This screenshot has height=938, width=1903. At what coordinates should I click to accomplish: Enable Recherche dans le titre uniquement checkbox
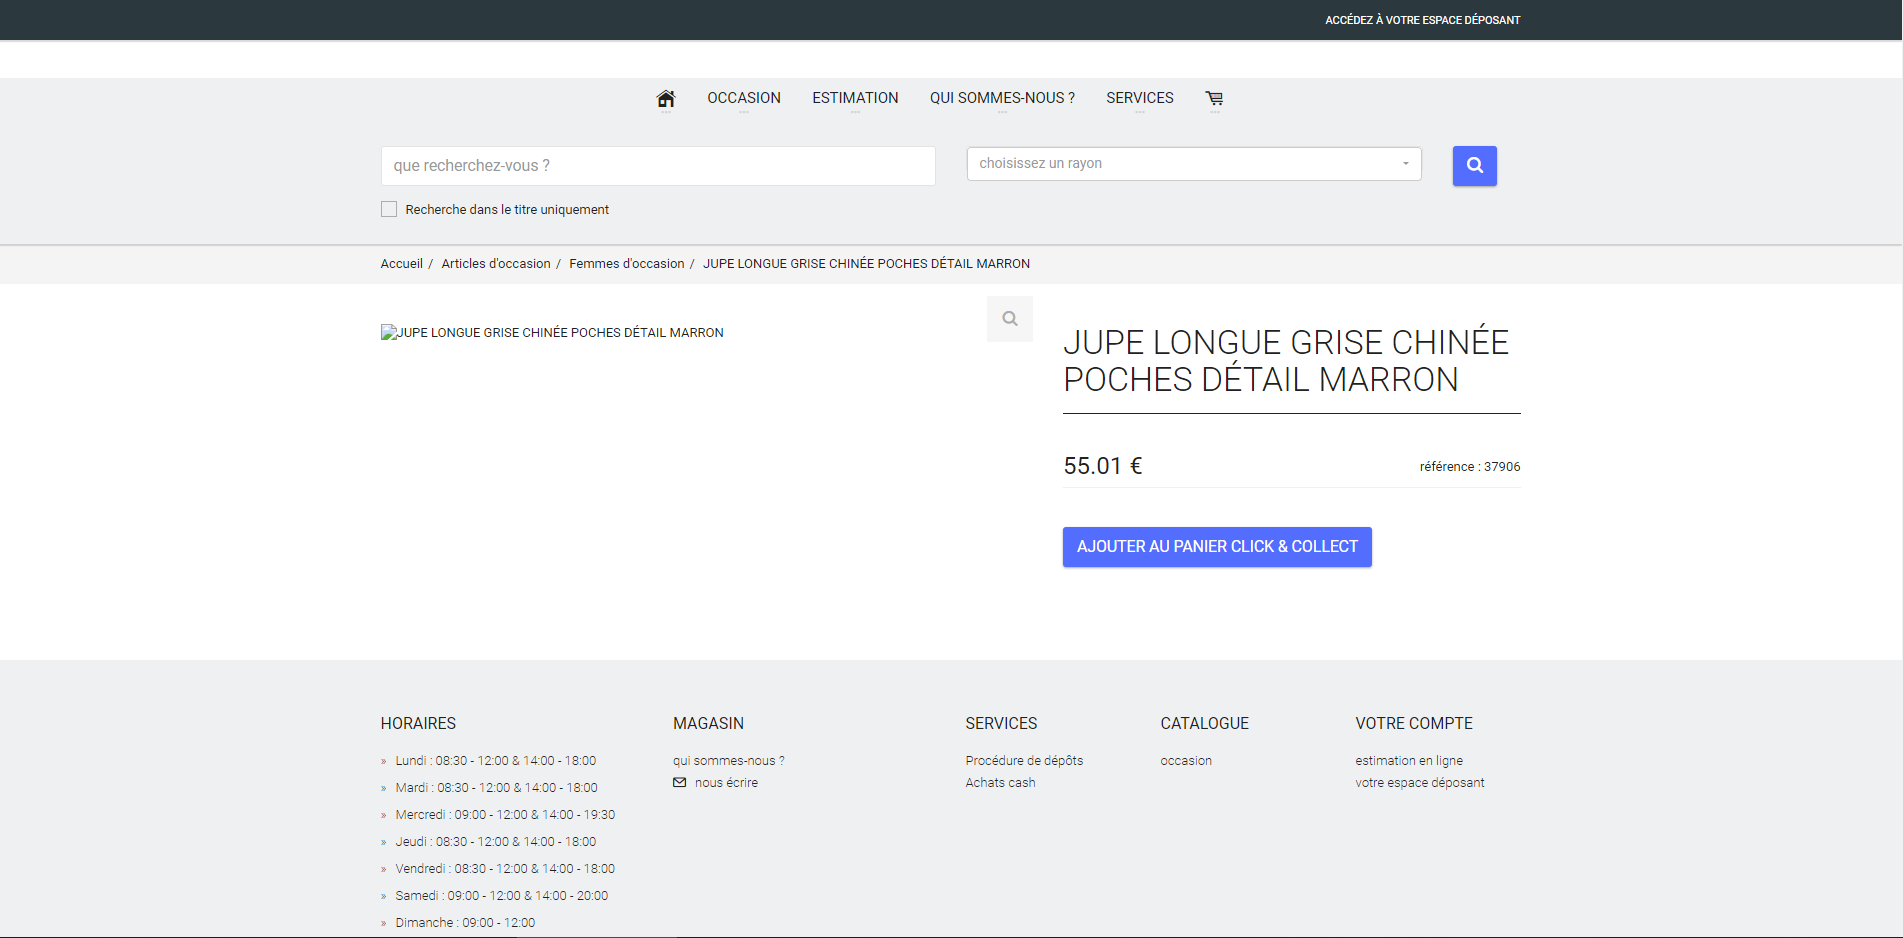point(389,209)
